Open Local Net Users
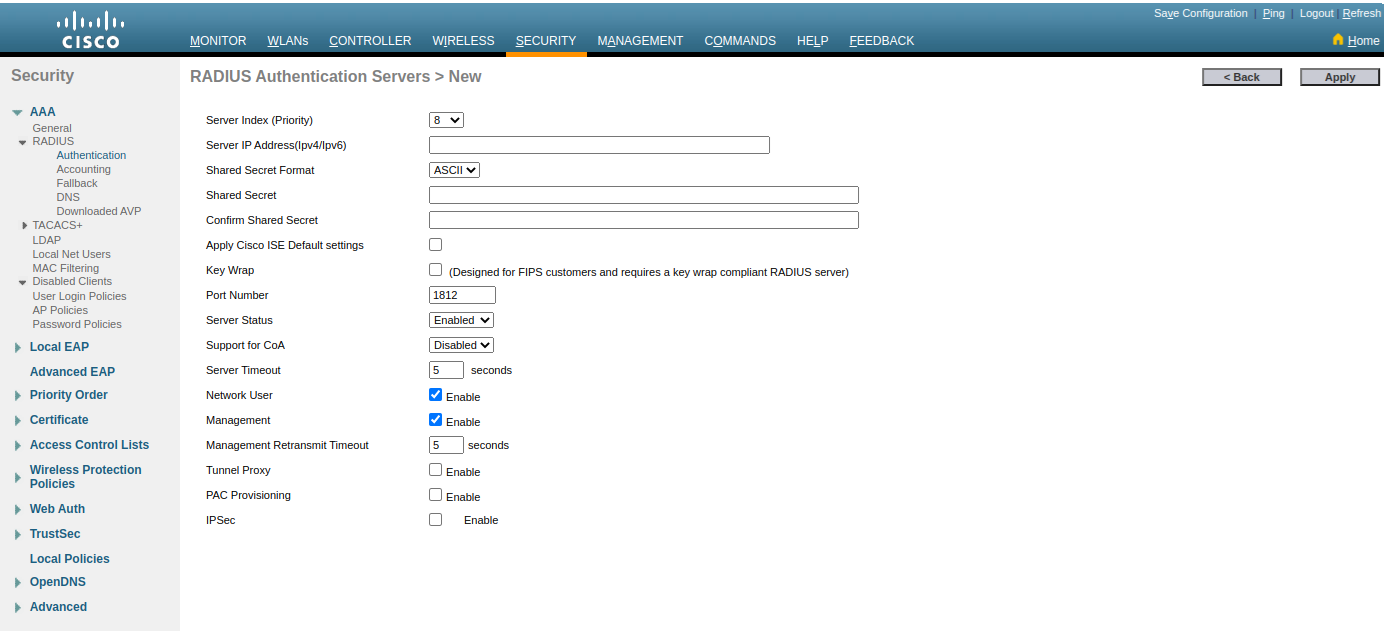The width and height of the screenshot is (1387, 633). pyautogui.click(x=71, y=254)
